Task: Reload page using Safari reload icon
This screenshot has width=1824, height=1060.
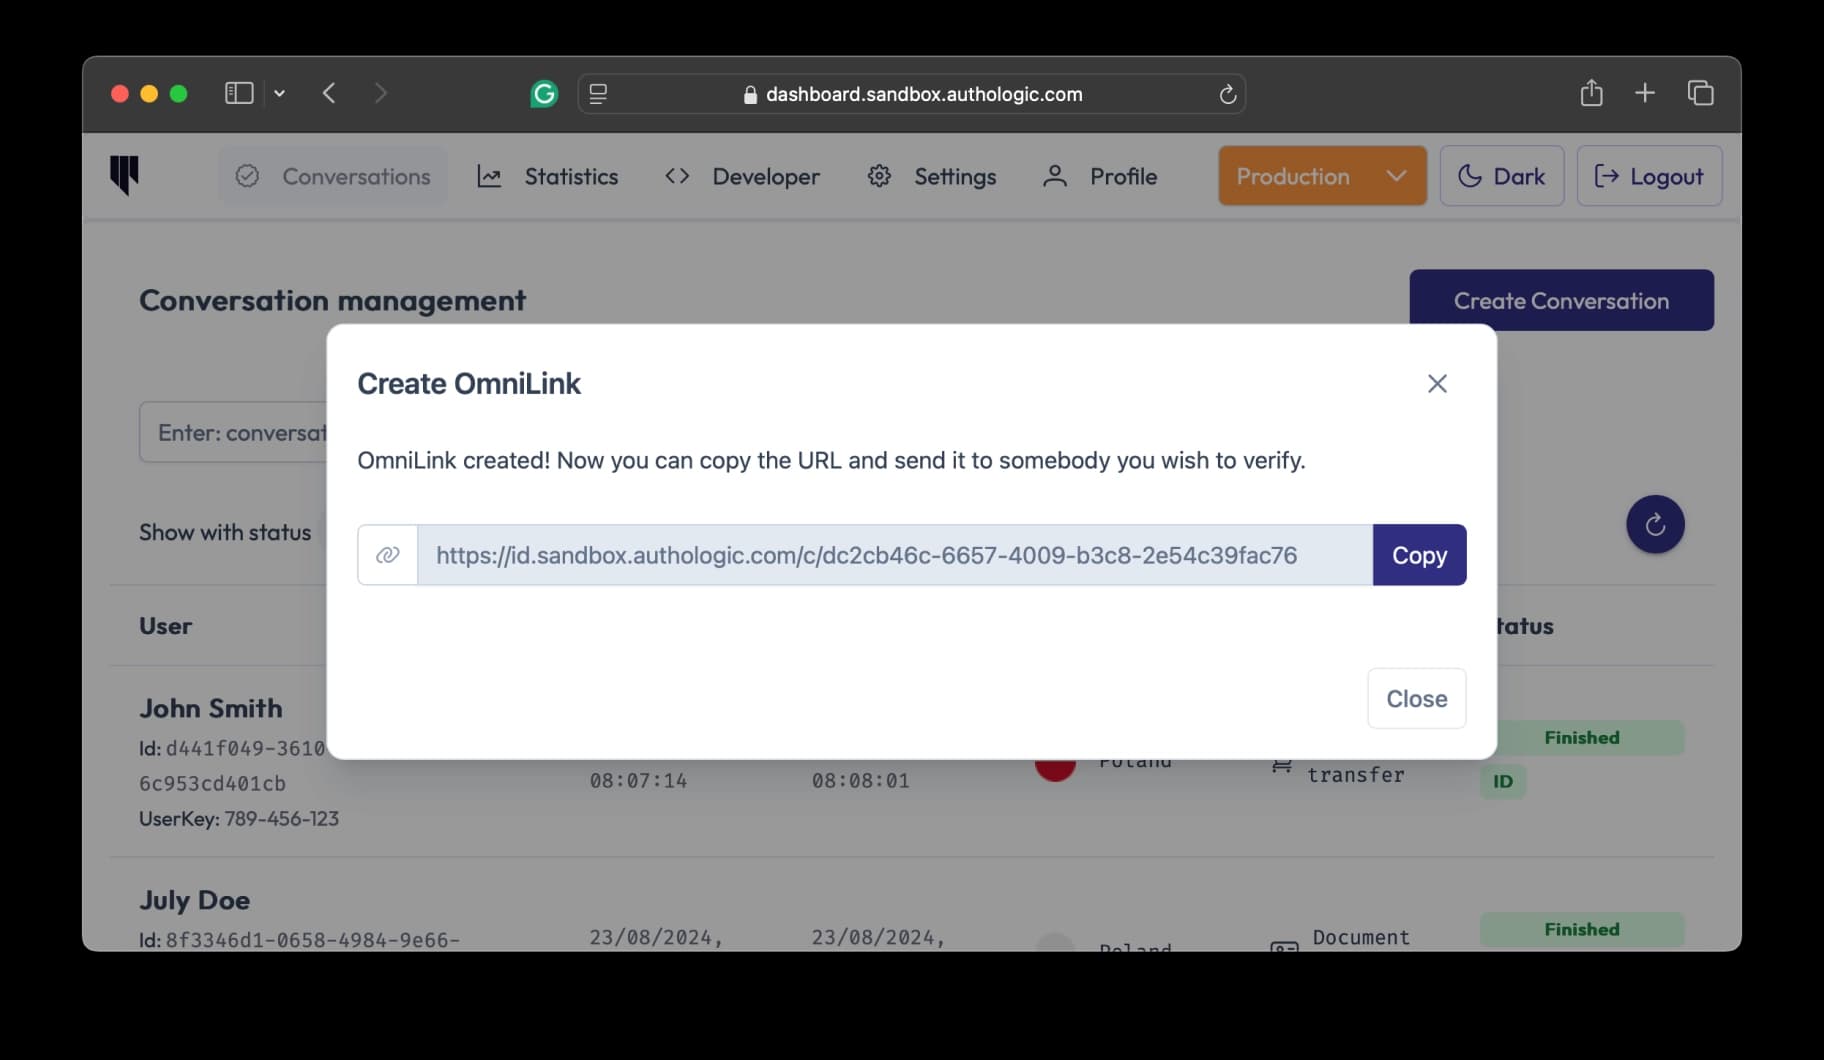Action: click(1228, 94)
